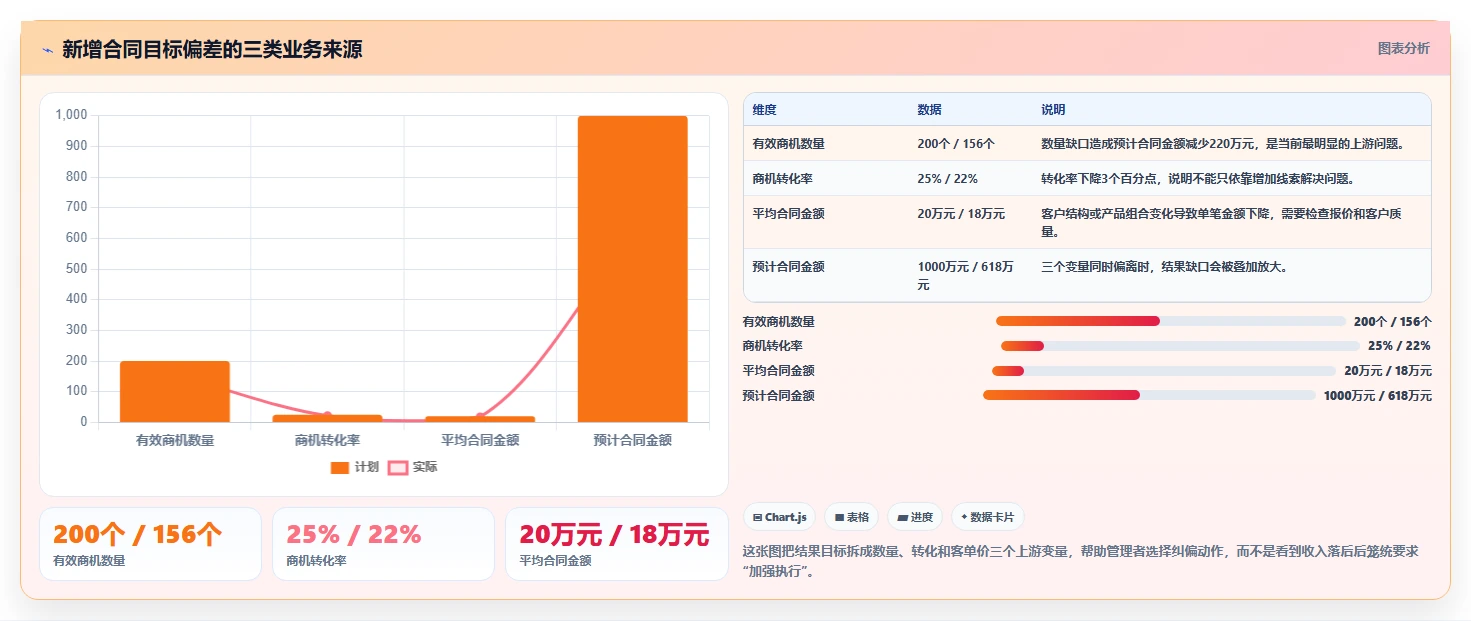Viewport: 1471px width, 621px height.
Task: Toggle the 实际 legend entry
Action: click(x=412, y=467)
